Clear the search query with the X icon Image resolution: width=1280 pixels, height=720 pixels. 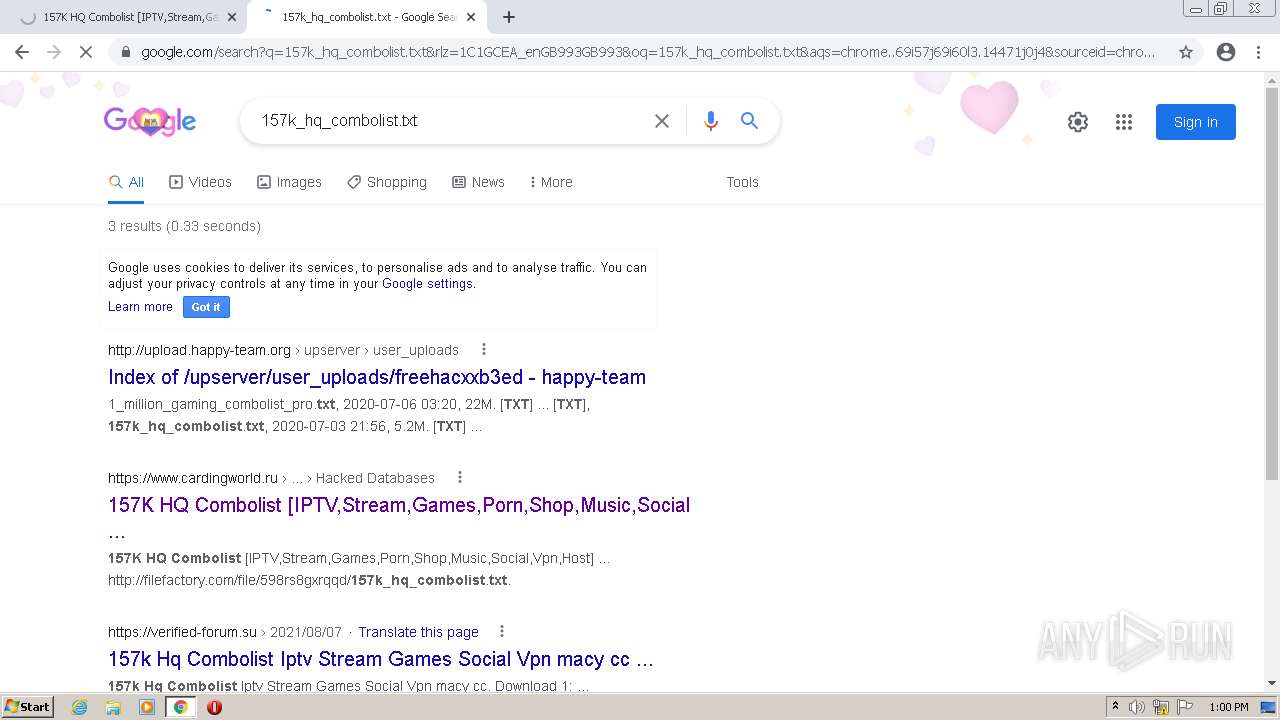point(662,121)
